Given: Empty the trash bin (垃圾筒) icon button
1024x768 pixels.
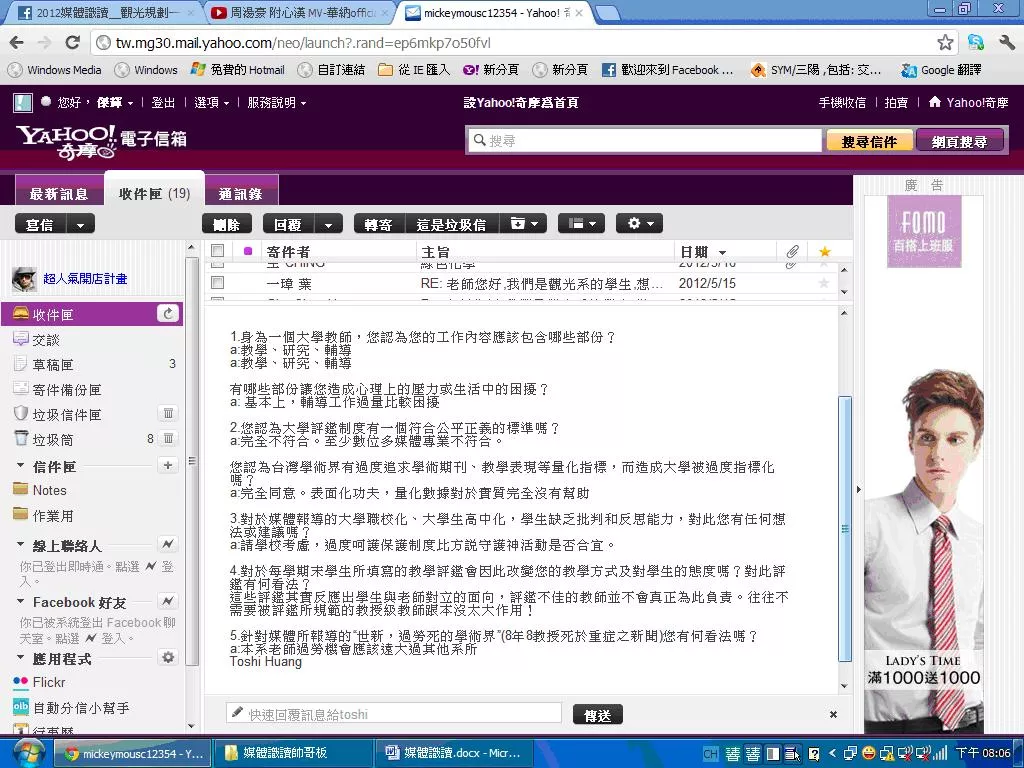Looking at the screenshot, I should (168, 438).
